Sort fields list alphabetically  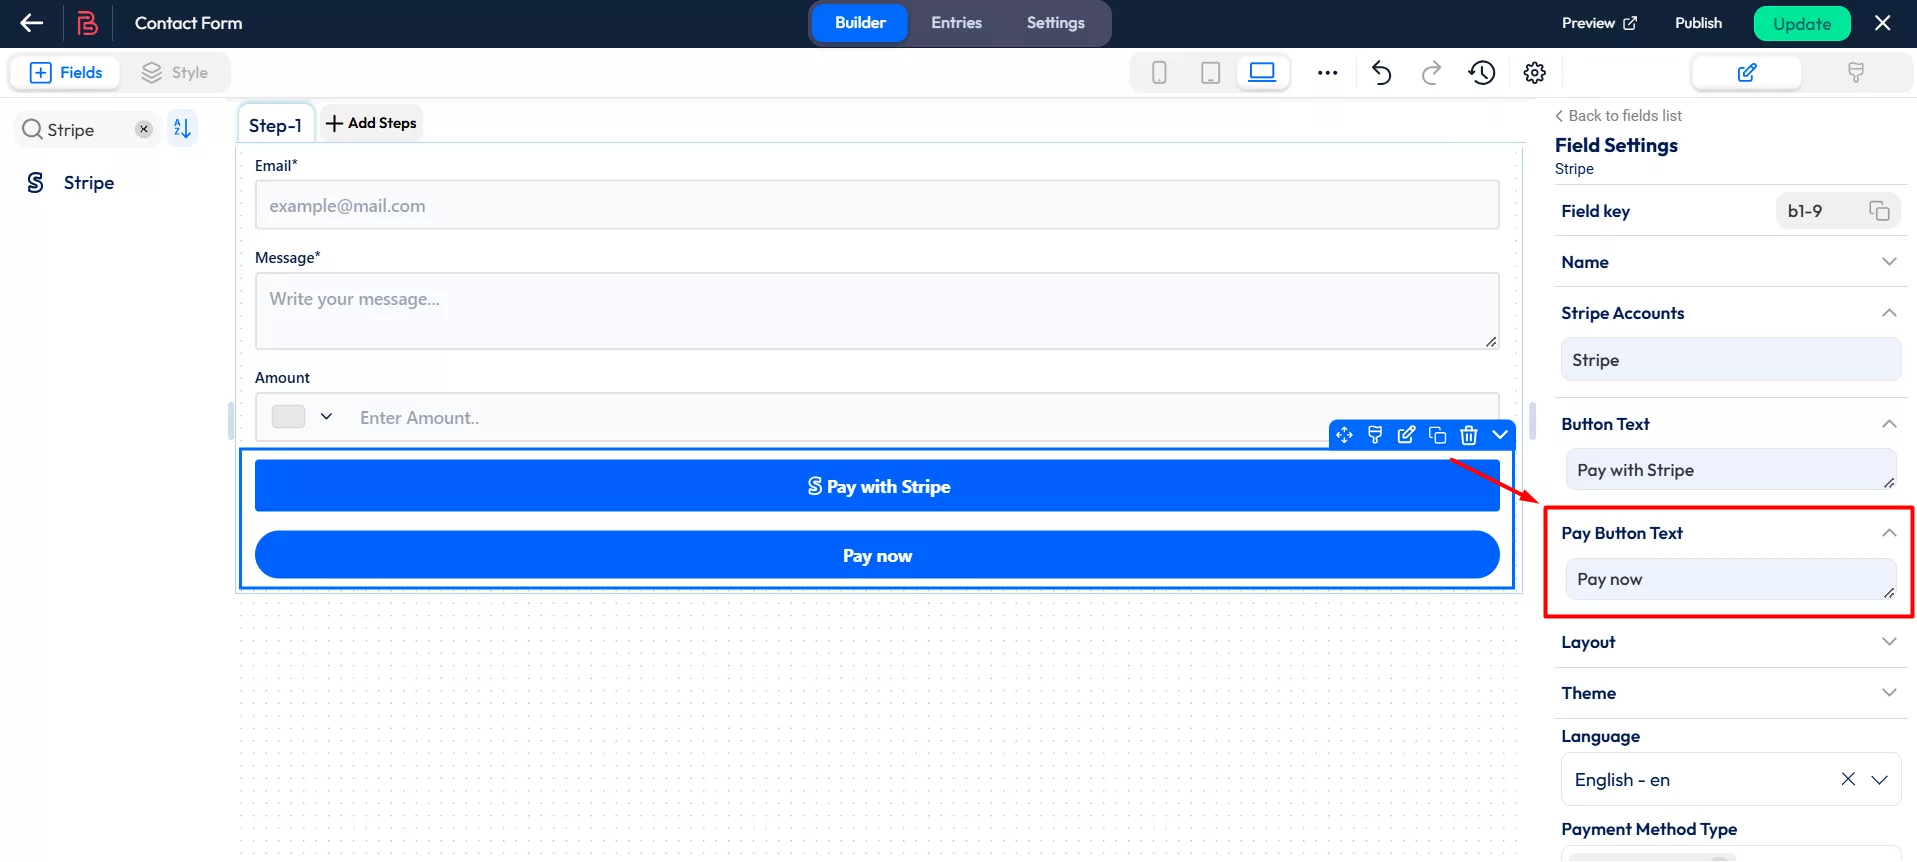[x=182, y=129]
